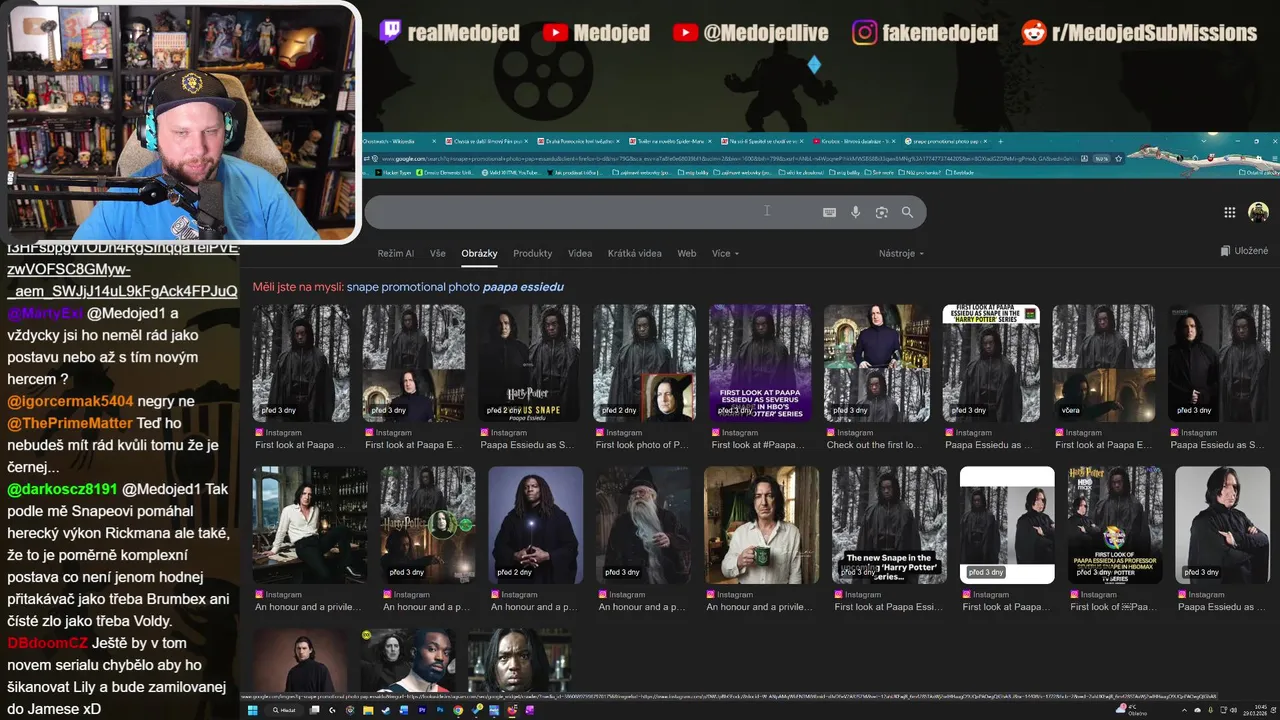Switch to the Režim AI tab
The height and width of the screenshot is (720, 1280).
pos(395,253)
